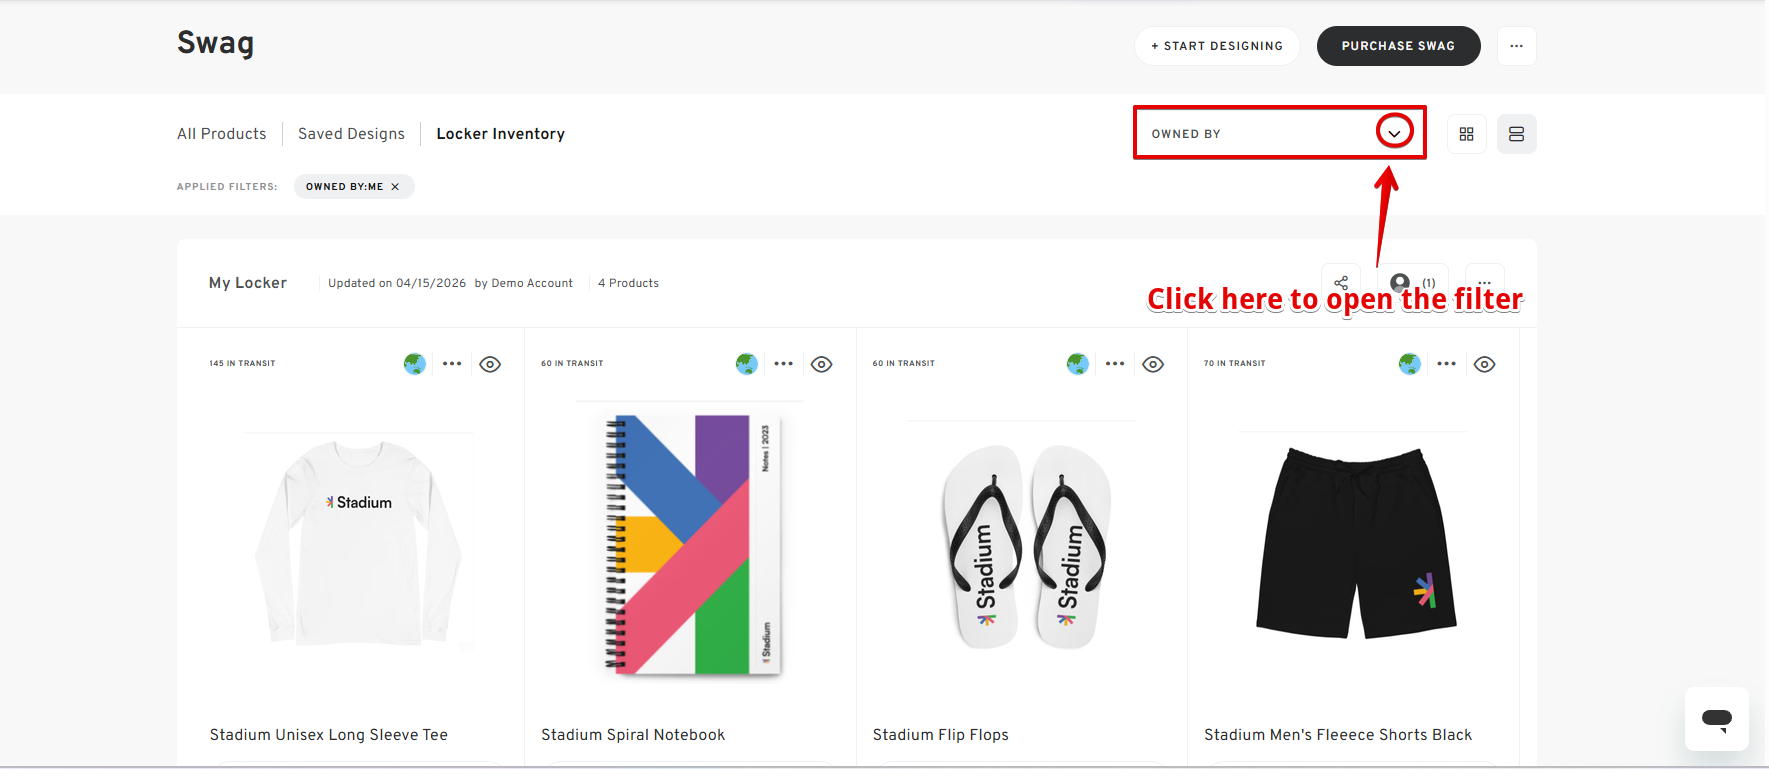1769x769 pixels.
Task: Click globe icon on Long Sleeve Tee
Action: click(415, 364)
